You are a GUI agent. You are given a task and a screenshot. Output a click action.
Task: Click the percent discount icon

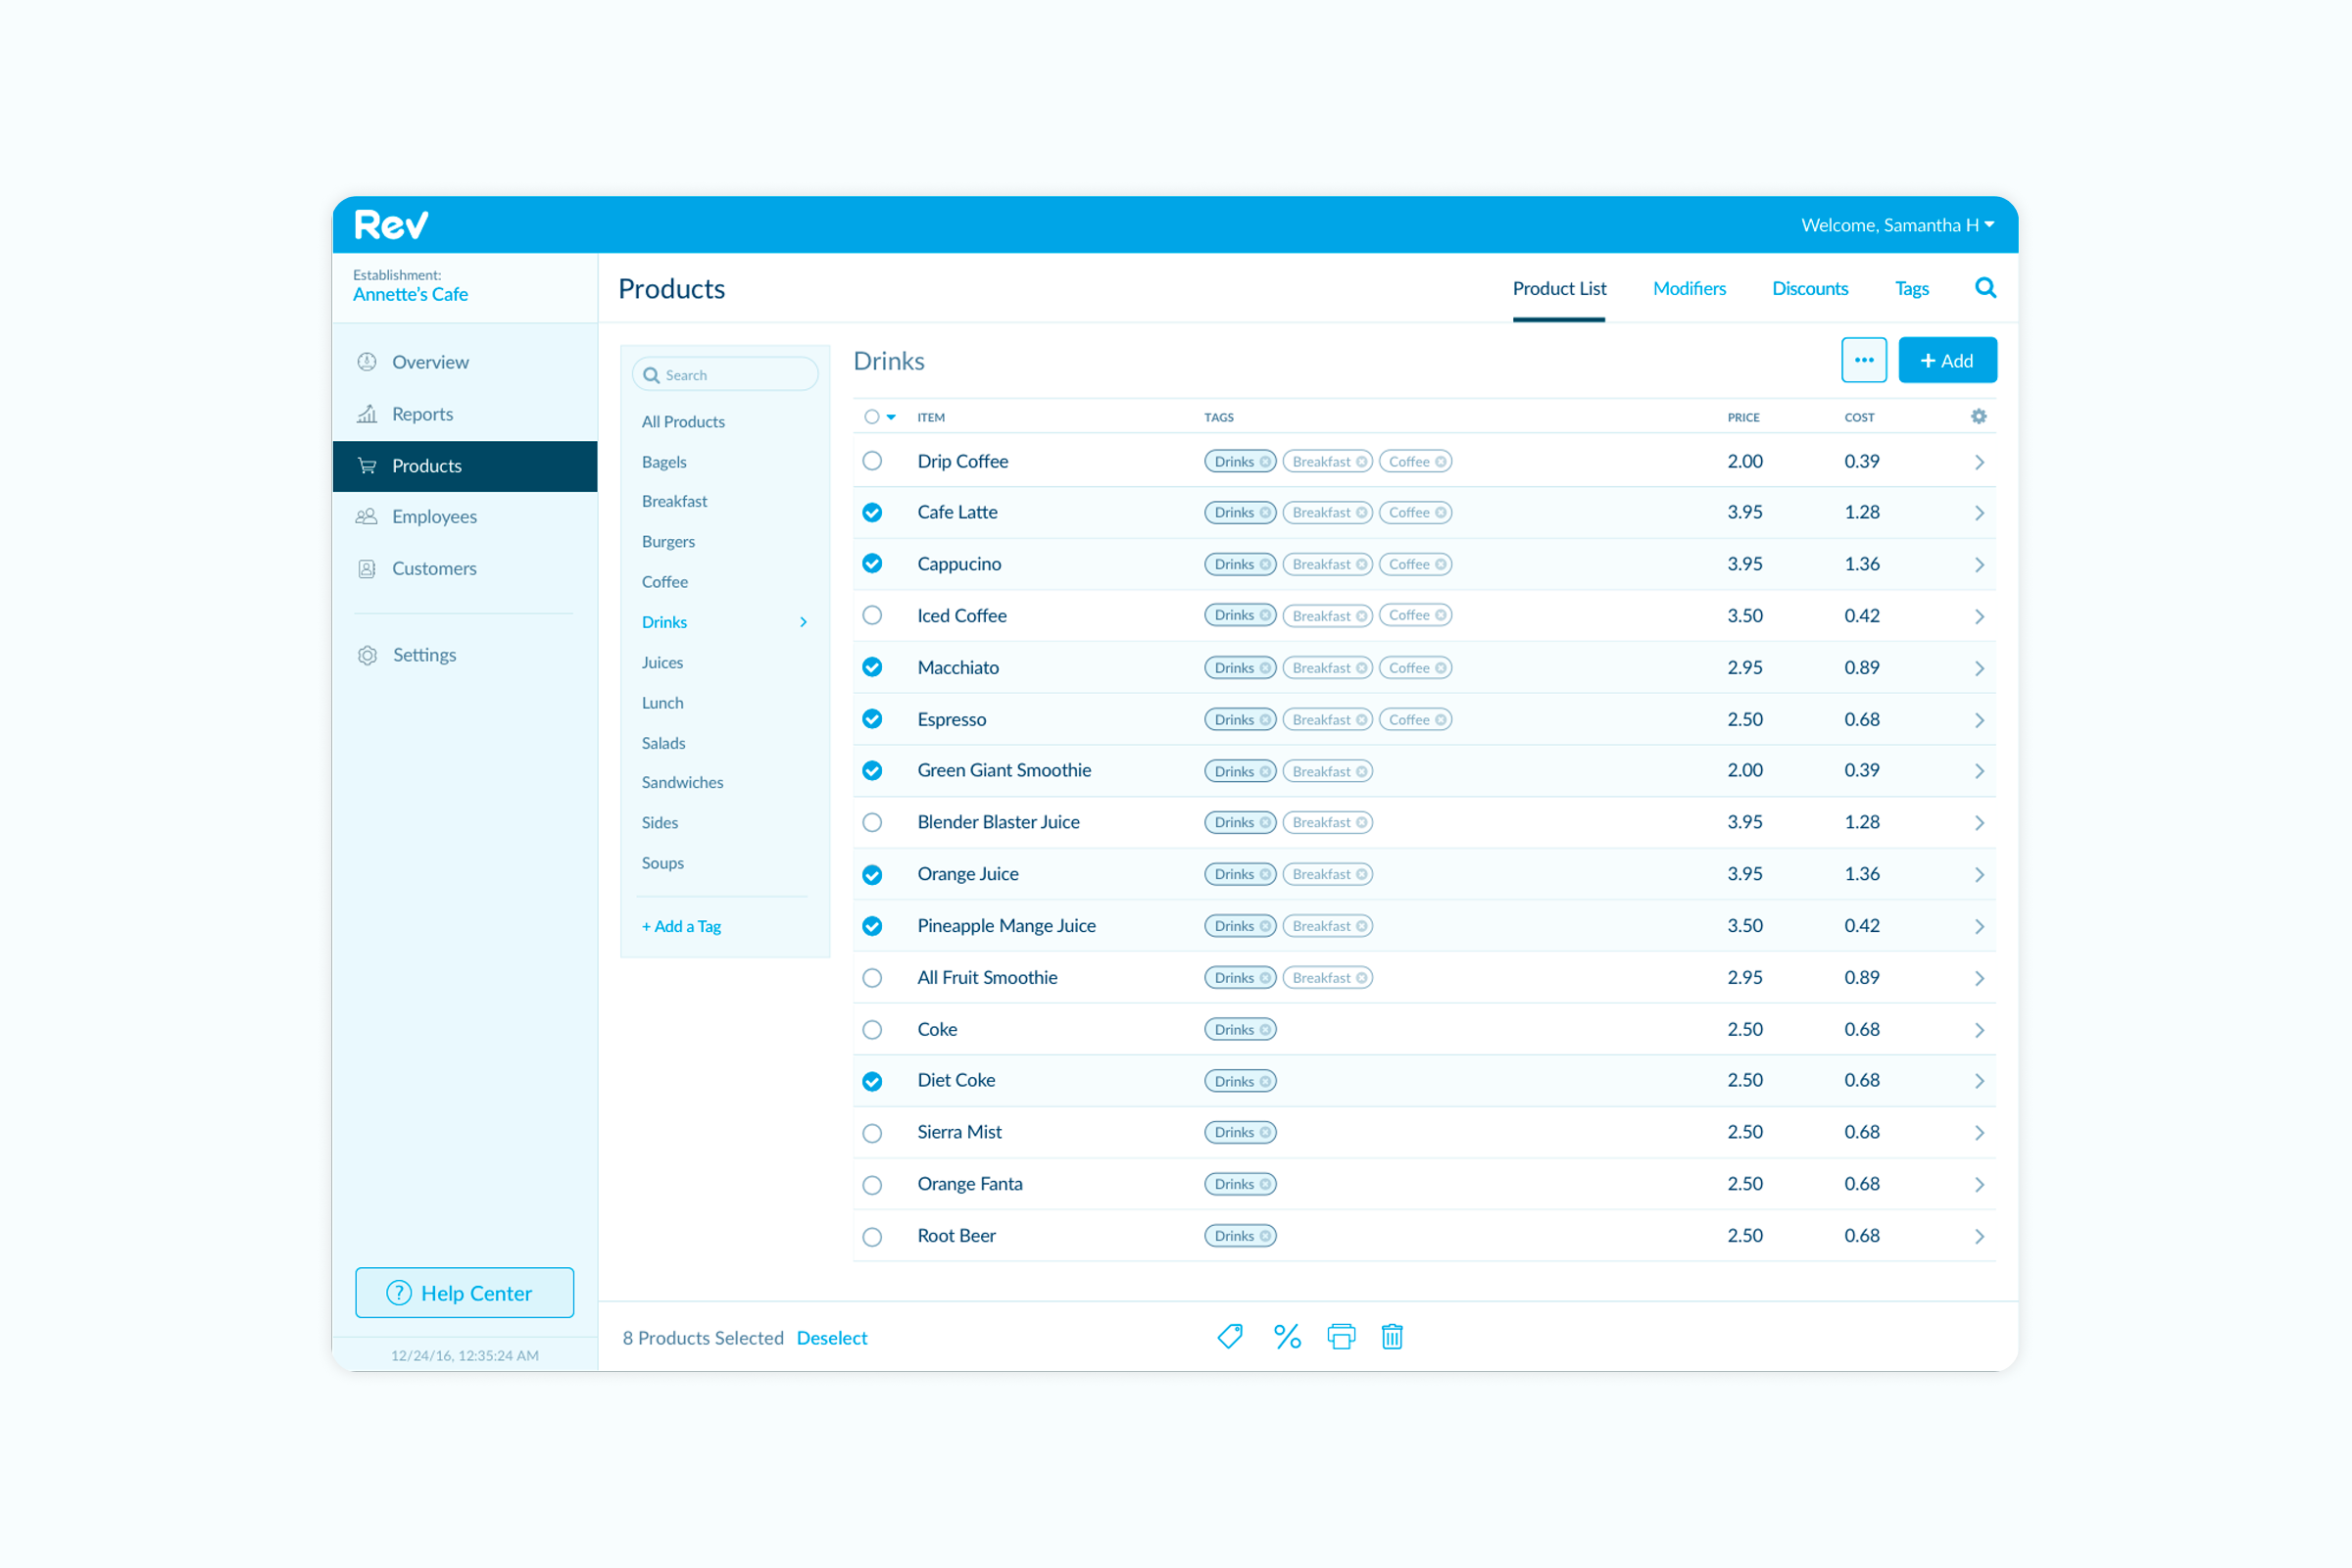[1287, 1337]
